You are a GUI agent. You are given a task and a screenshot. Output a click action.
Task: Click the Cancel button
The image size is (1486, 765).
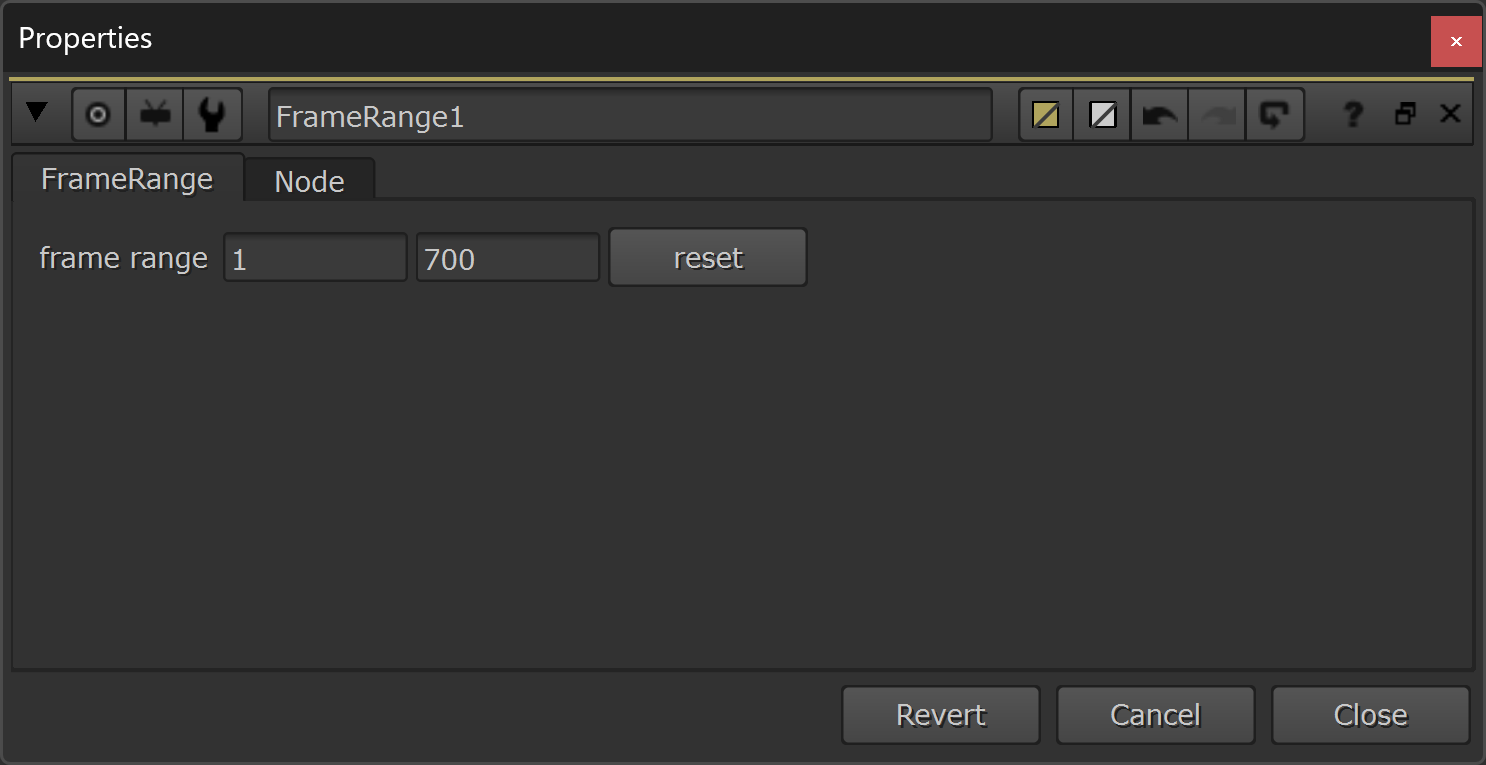[x=1156, y=715]
